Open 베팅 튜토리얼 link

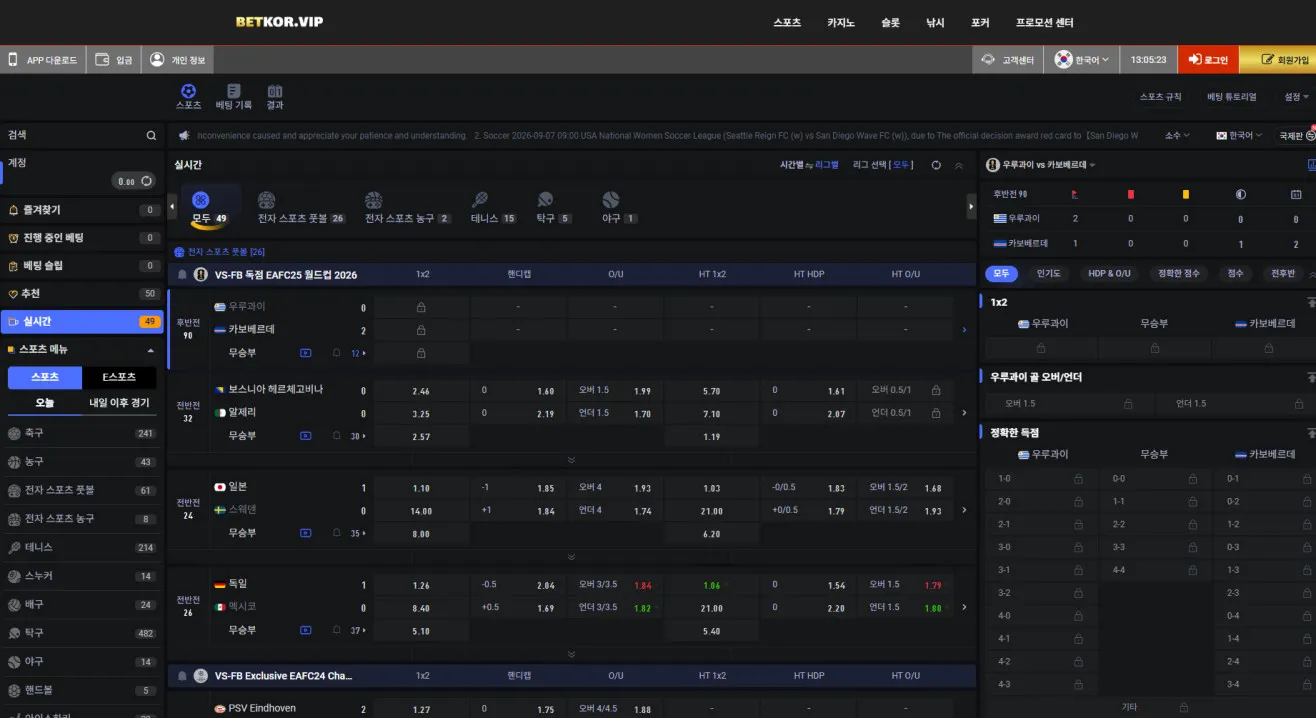1231,97
